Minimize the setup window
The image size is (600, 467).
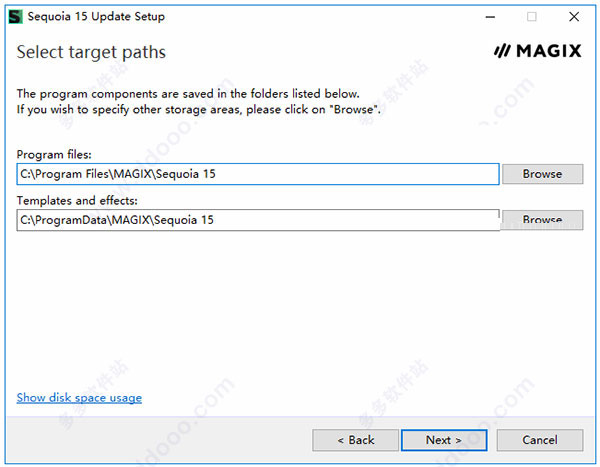pos(490,17)
